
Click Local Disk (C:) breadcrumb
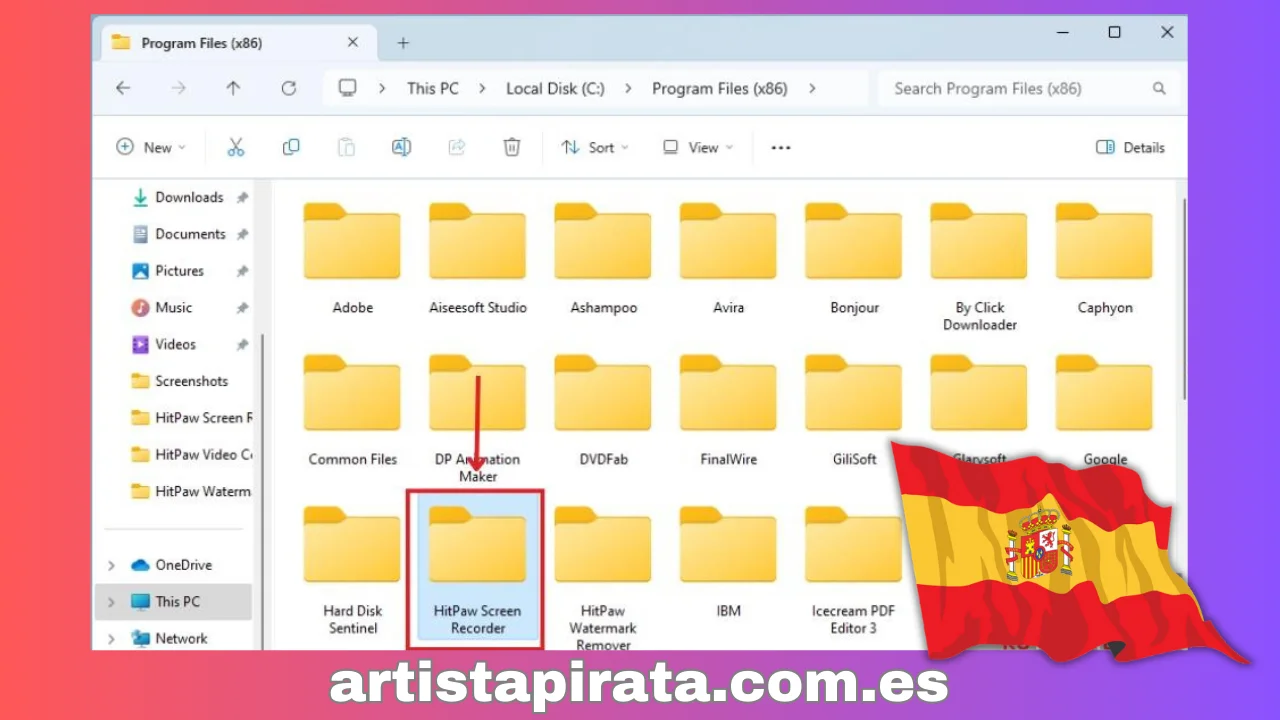coord(555,88)
